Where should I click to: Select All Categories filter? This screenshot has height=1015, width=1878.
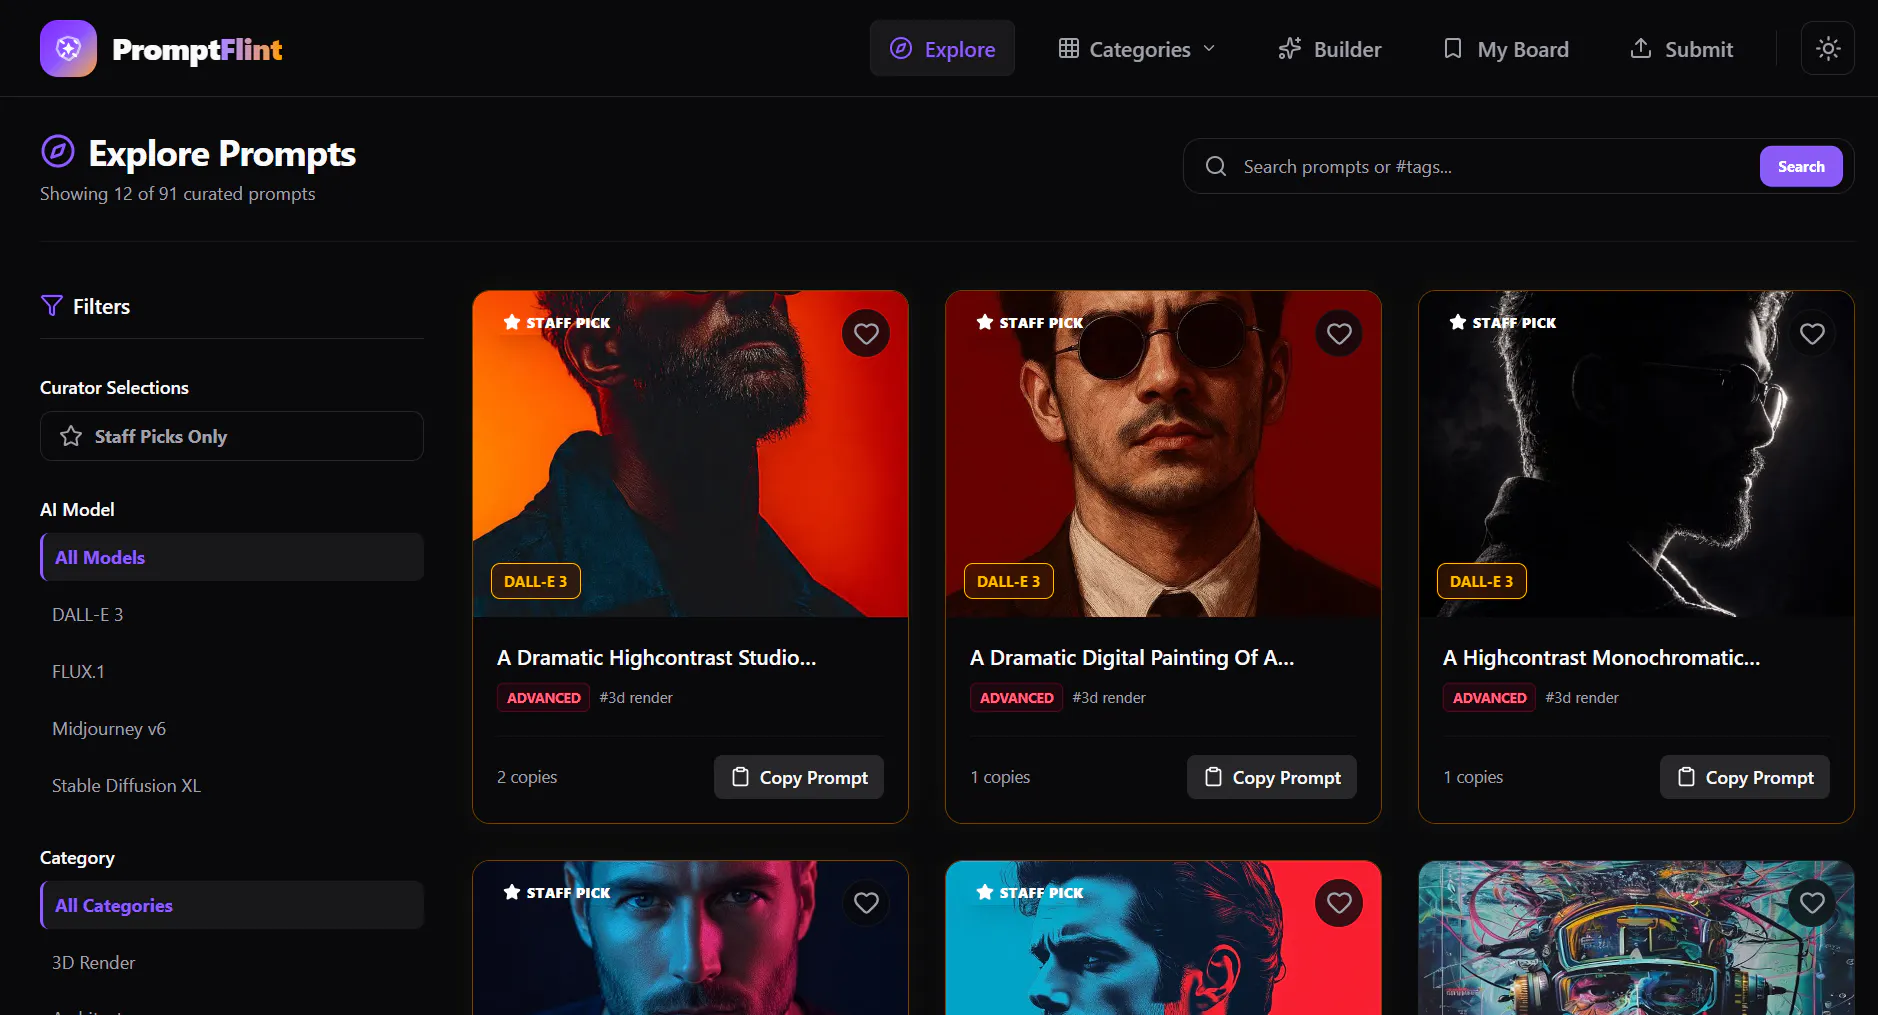pyautogui.click(x=232, y=905)
